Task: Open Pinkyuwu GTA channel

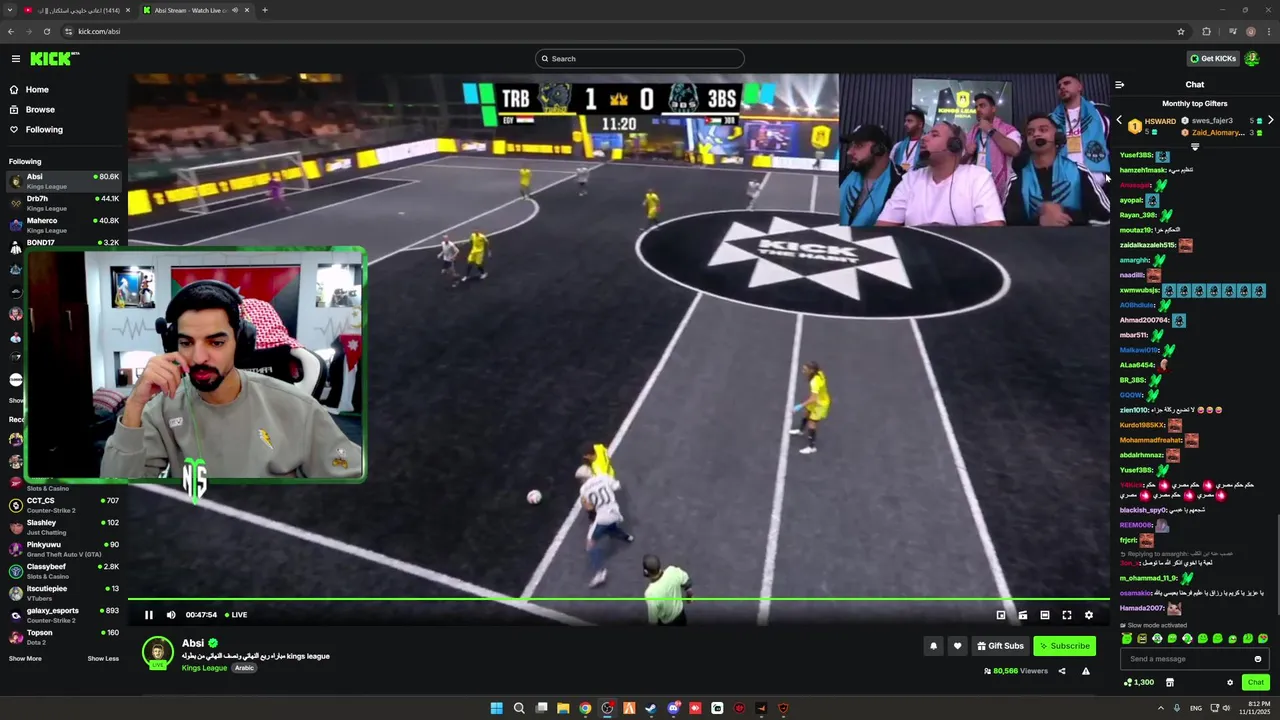Action: 64,549
